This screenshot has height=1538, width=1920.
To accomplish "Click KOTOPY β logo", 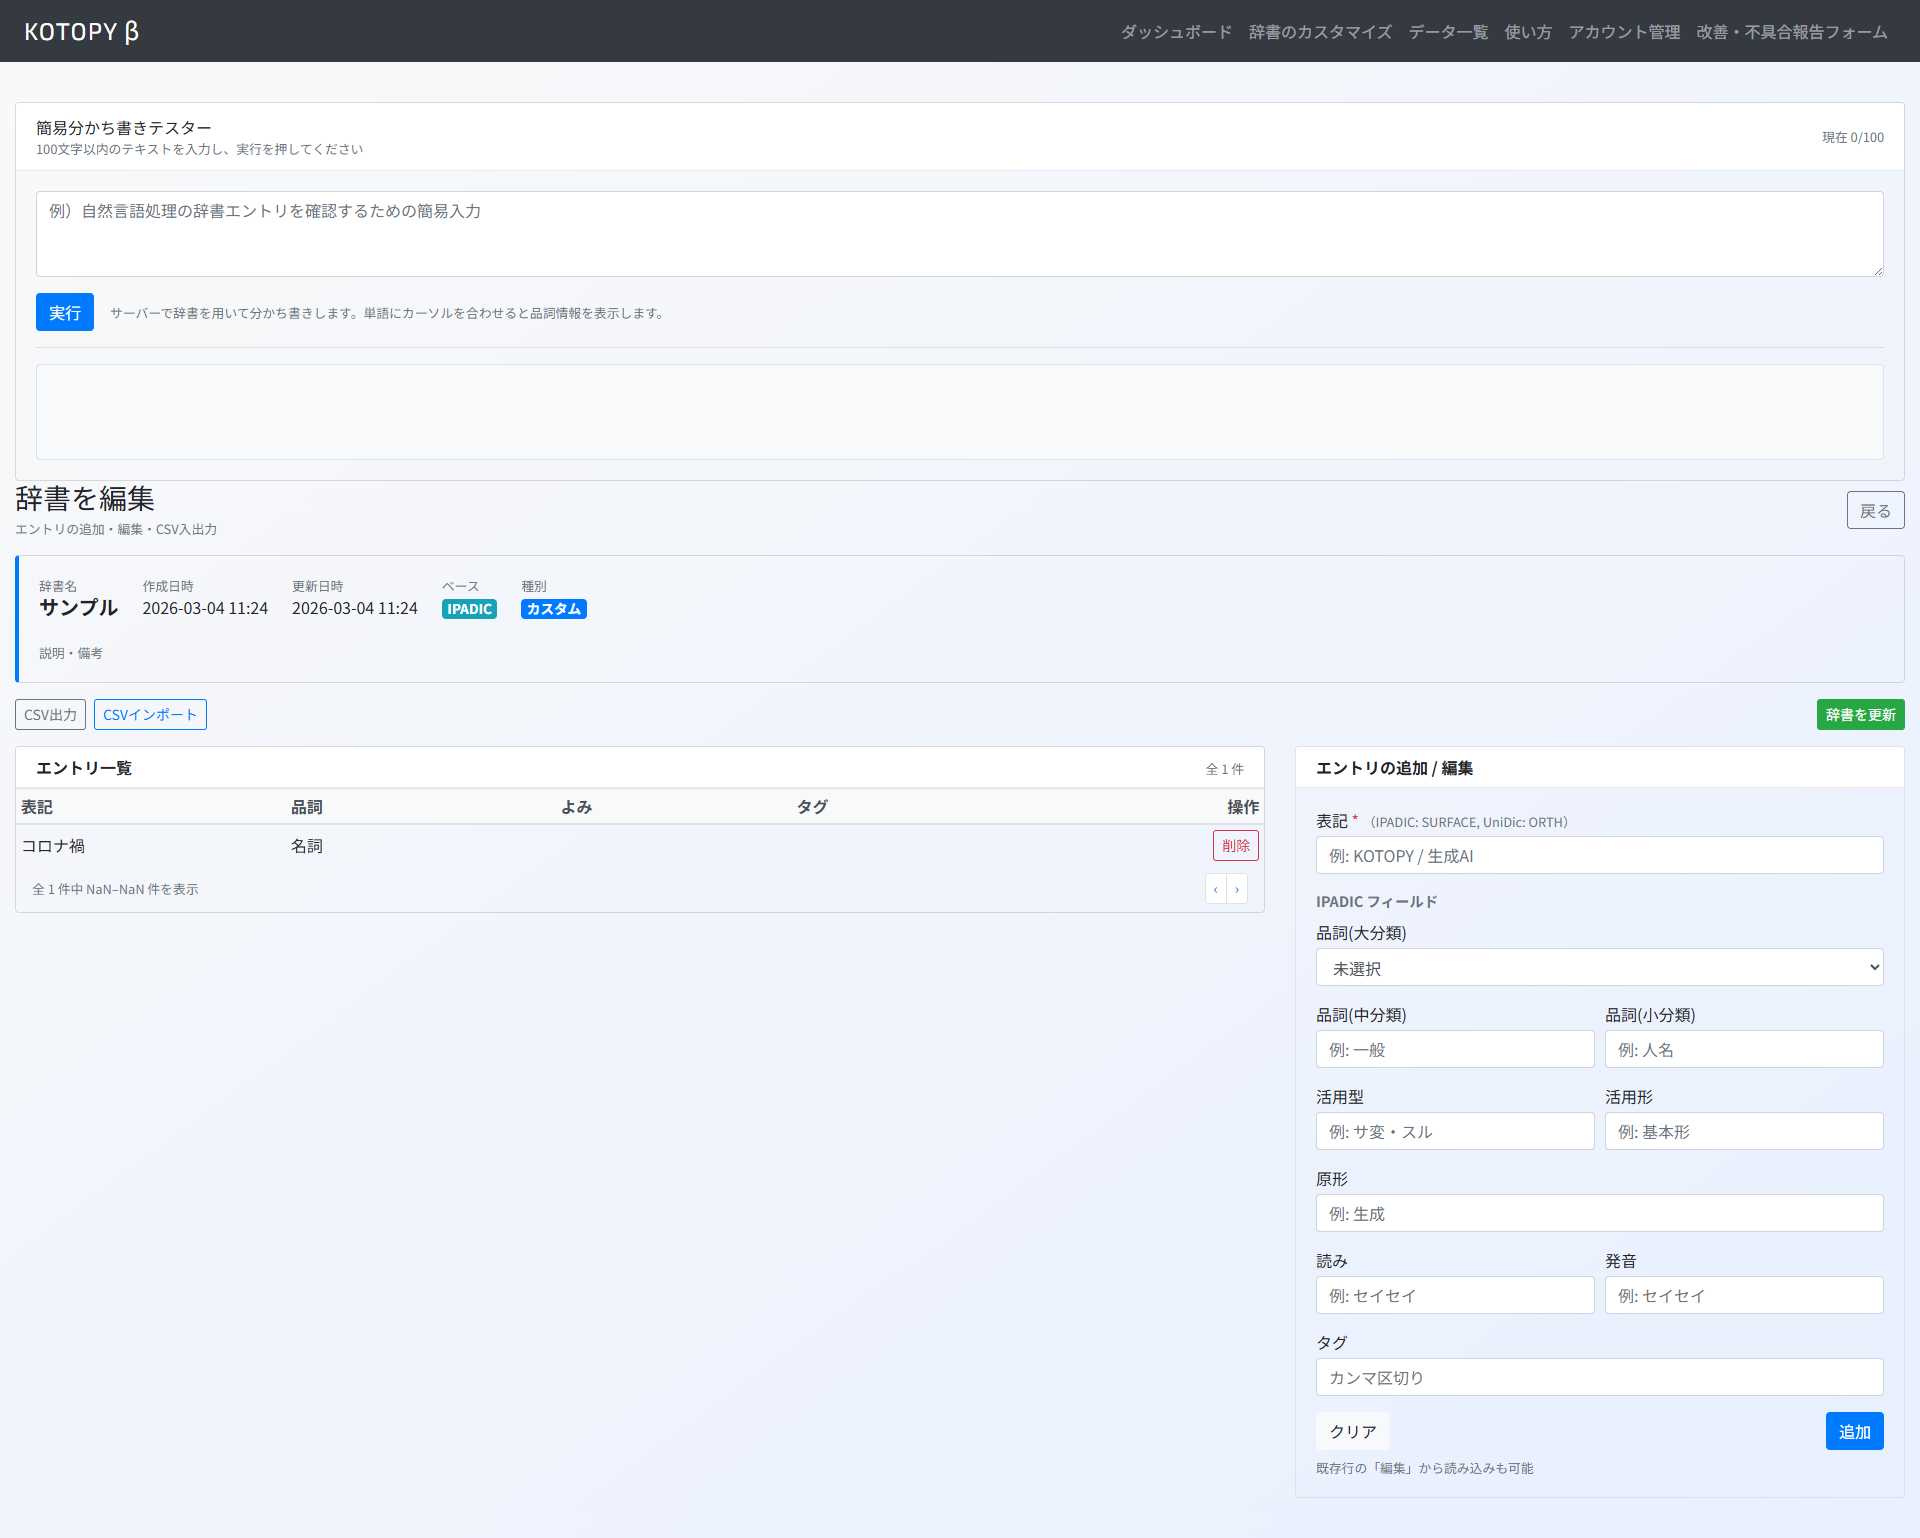I will pyautogui.click(x=81, y=31).
